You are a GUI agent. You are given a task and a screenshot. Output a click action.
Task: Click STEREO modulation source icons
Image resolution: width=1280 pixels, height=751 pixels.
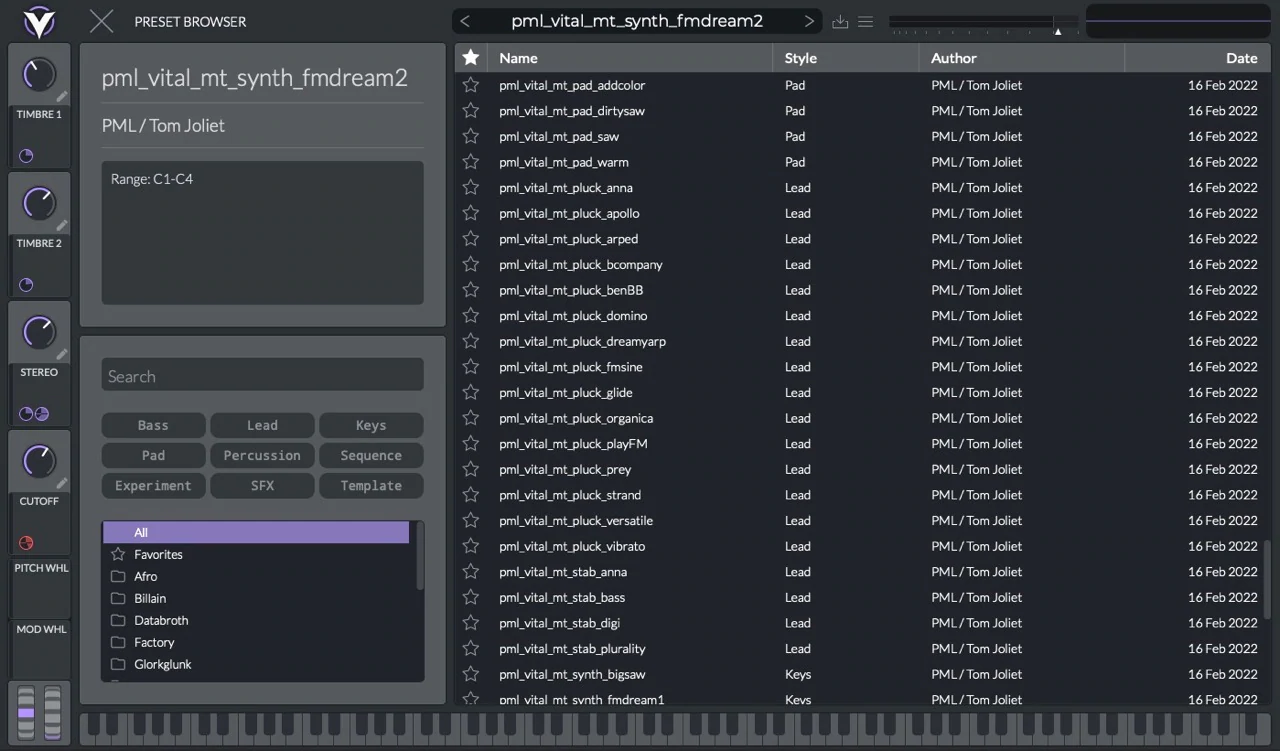pos(34,414)
